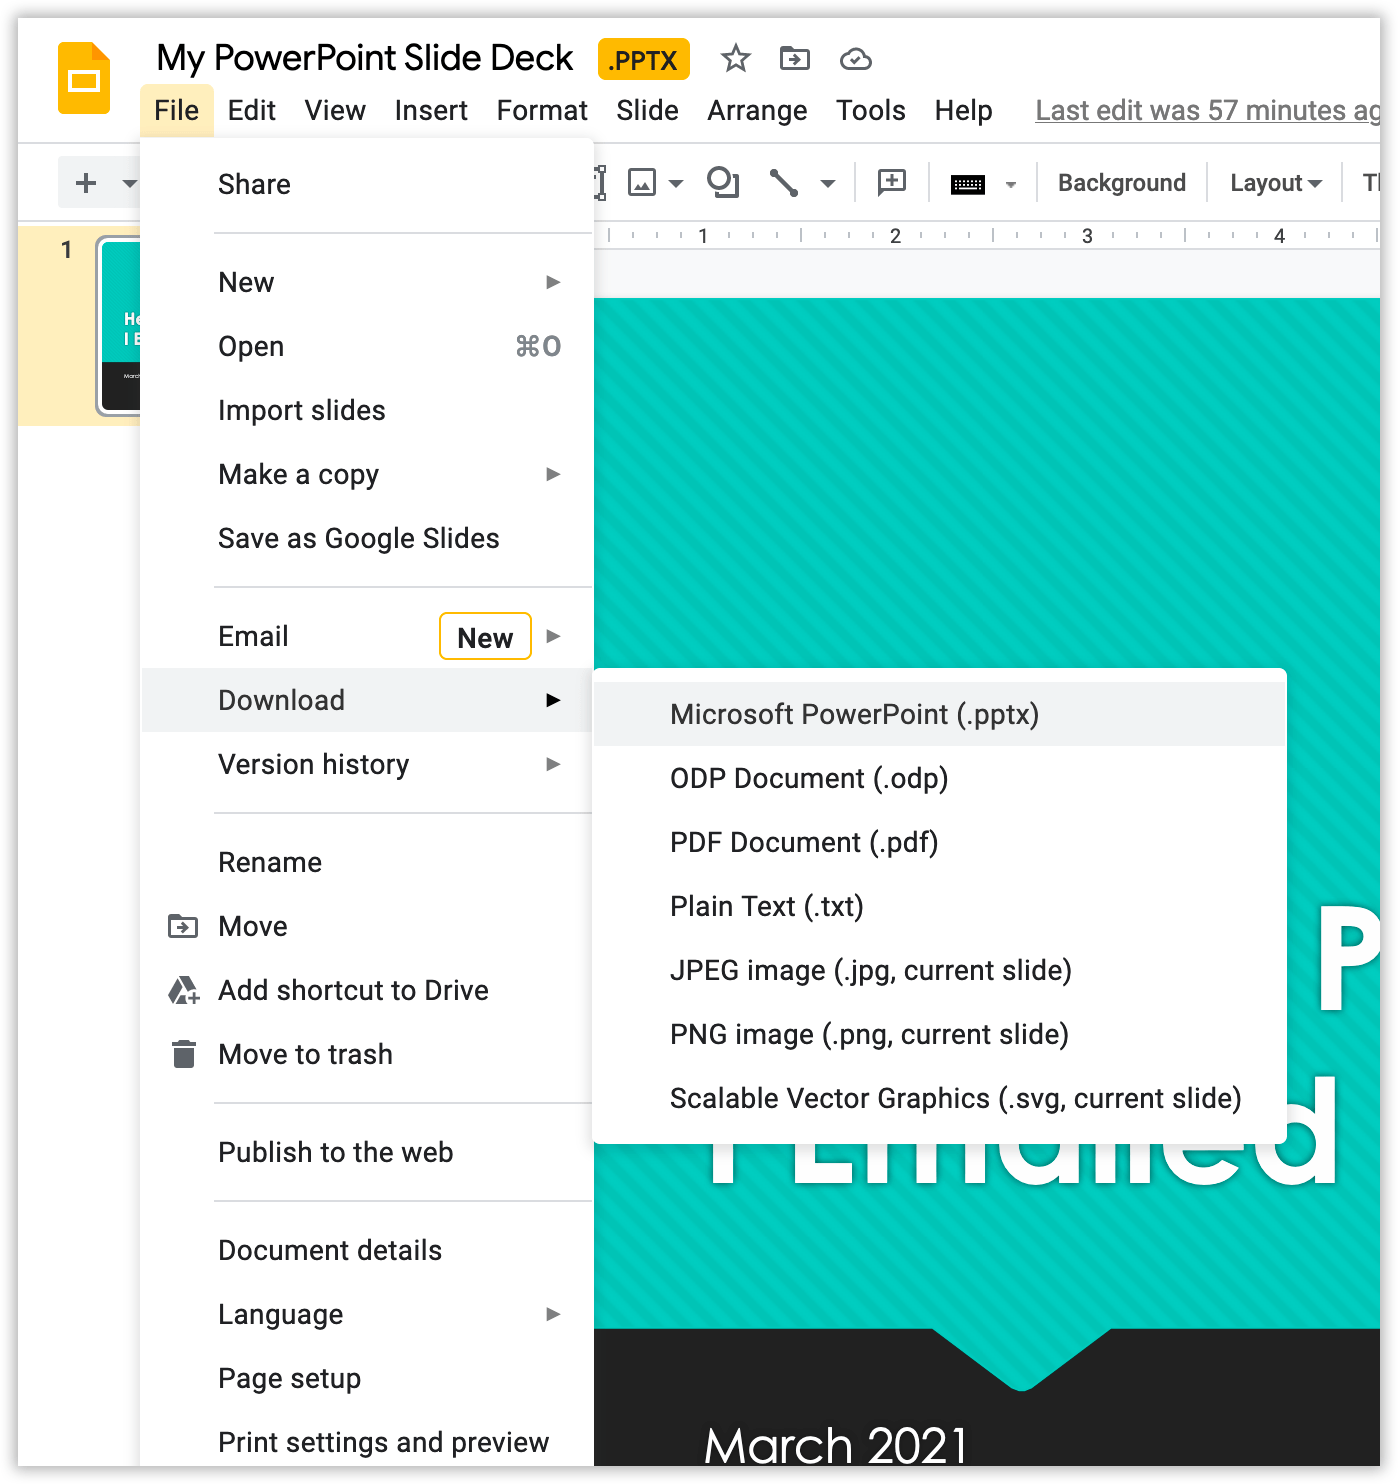
Task: Open the Last edit version history link
Action: pos(1207,110)
